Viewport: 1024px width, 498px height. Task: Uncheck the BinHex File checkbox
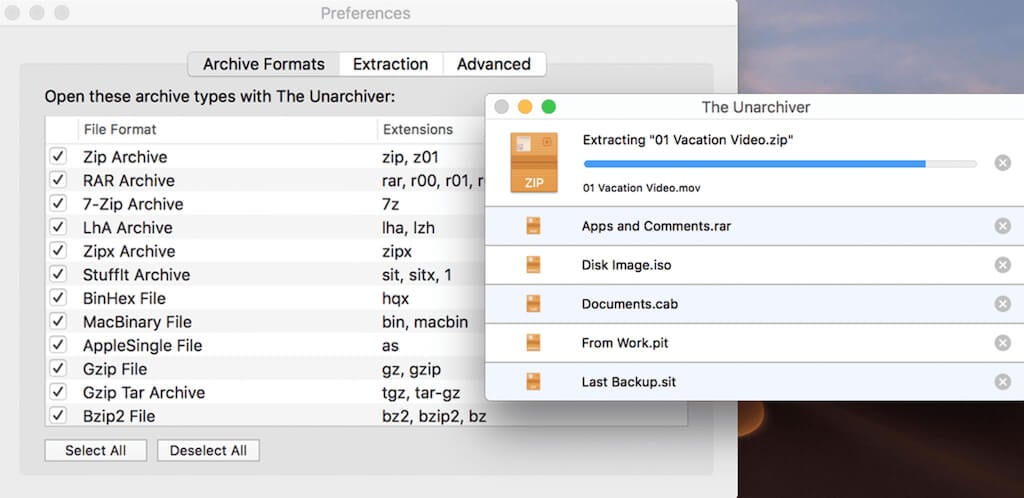pos(58,297)
